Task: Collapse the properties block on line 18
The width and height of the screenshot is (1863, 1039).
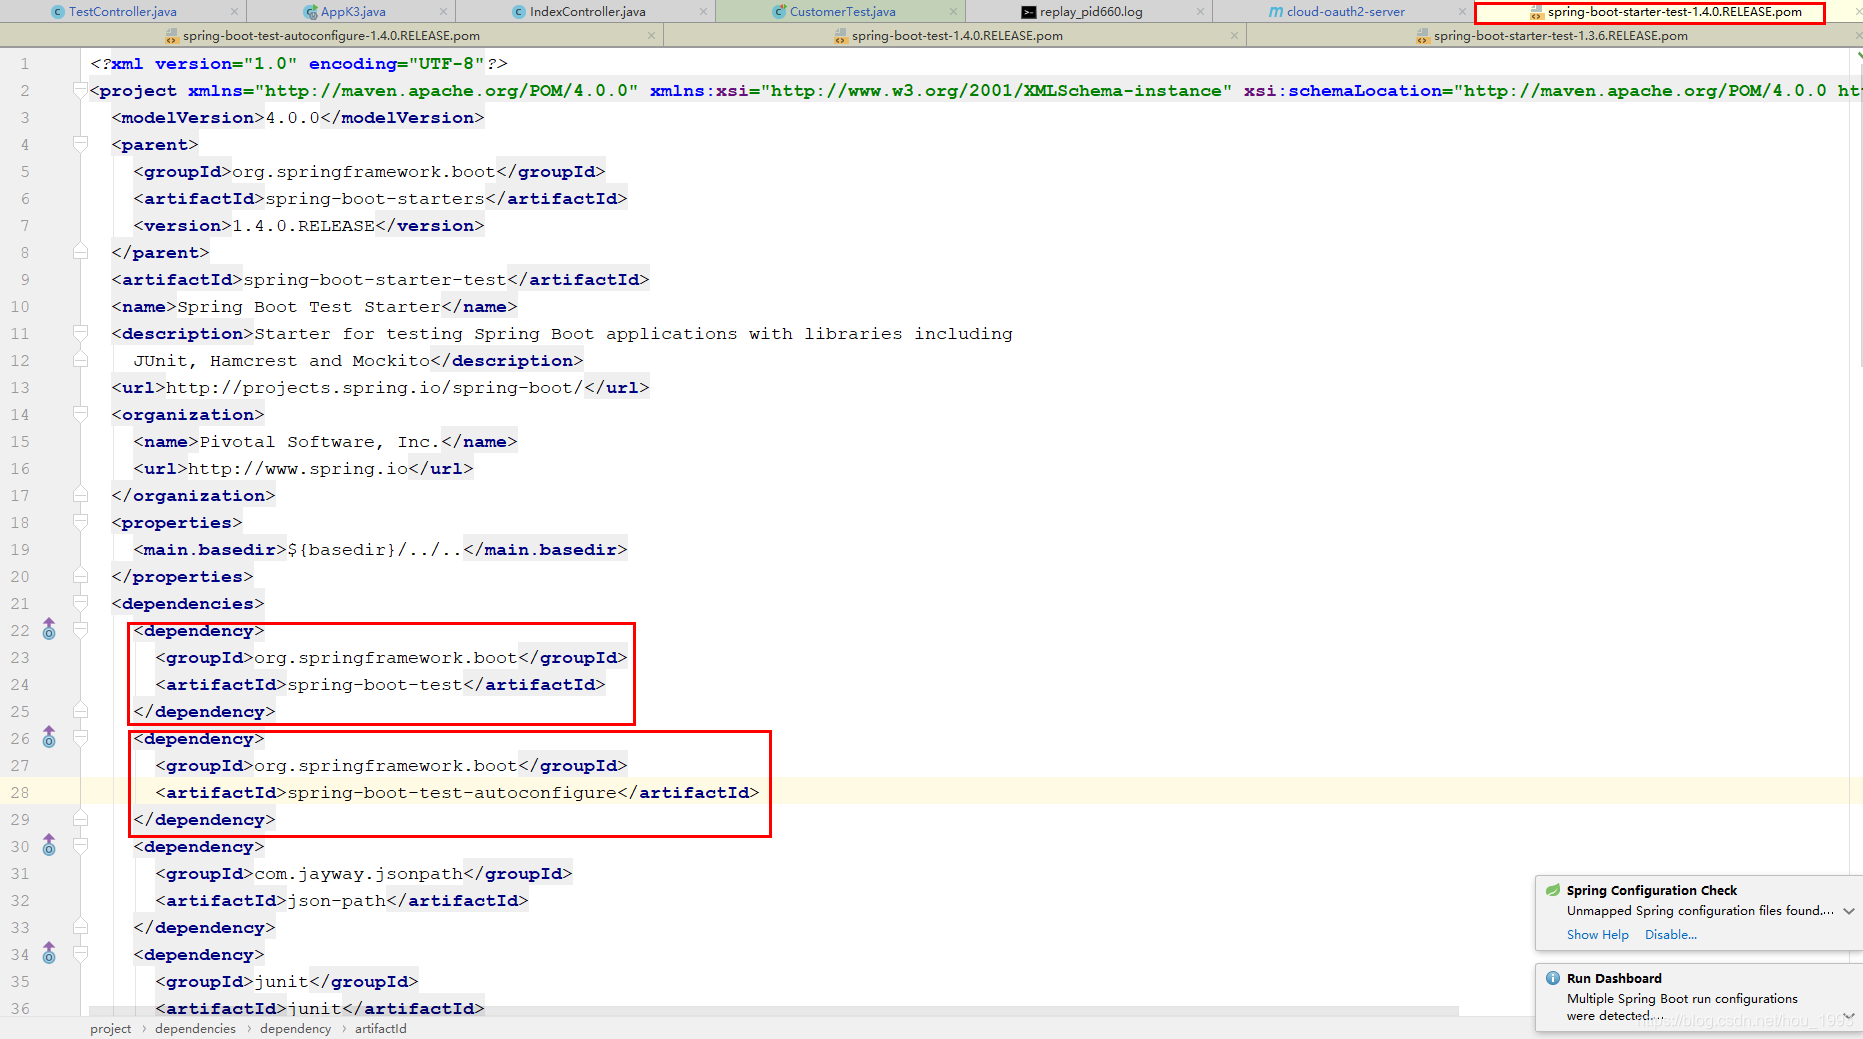Action: point(80,522)
